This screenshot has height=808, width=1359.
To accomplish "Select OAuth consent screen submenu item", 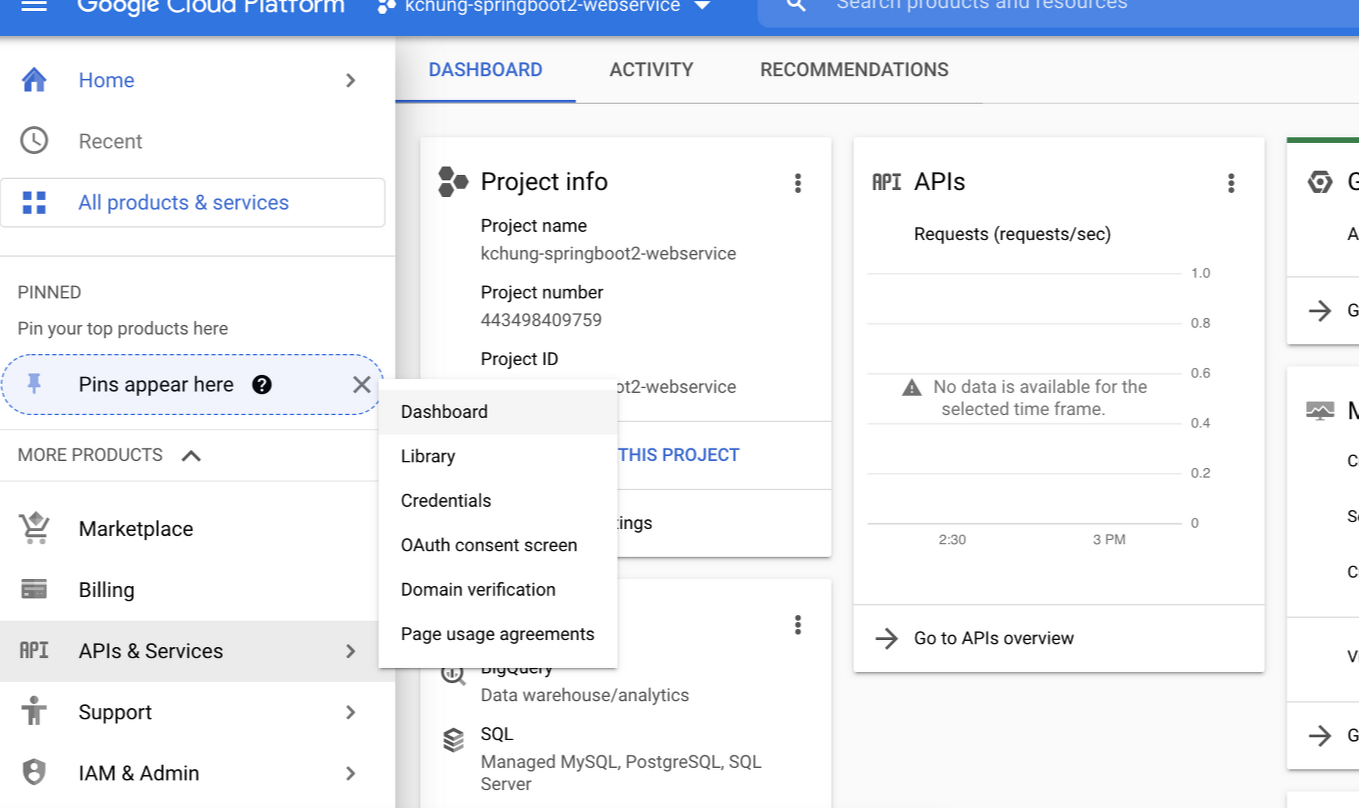I will pyautogui.click(x=498, y=545).
